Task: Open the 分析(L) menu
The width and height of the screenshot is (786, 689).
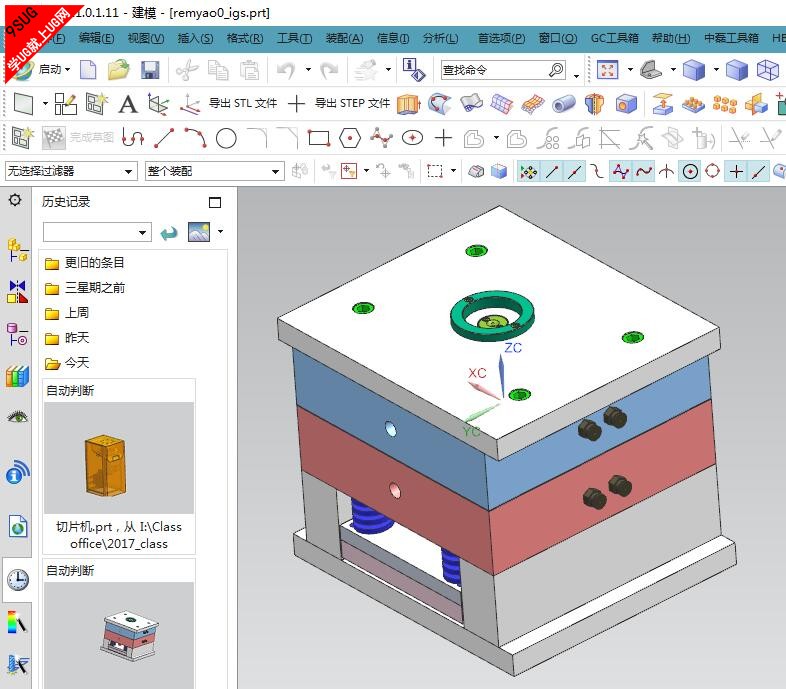Action: 441,39
